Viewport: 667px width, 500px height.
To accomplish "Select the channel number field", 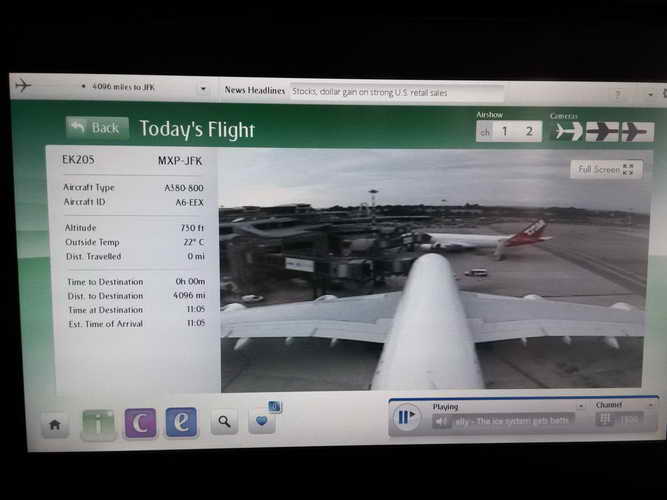I will 629,420.
